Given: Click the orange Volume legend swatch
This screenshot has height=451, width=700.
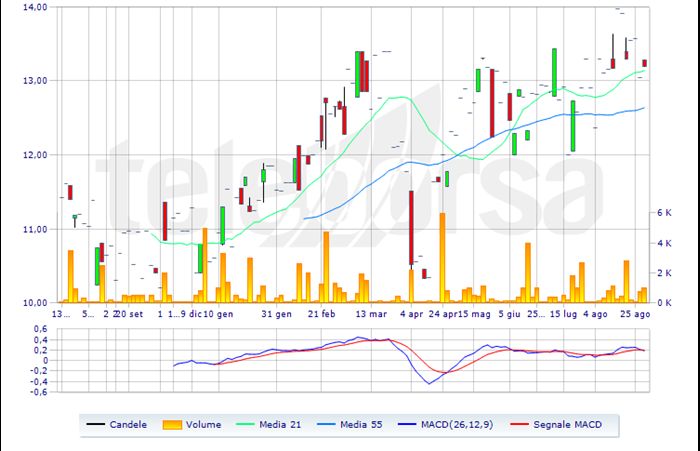Looking at the screenshot, I should coord(172,425).
